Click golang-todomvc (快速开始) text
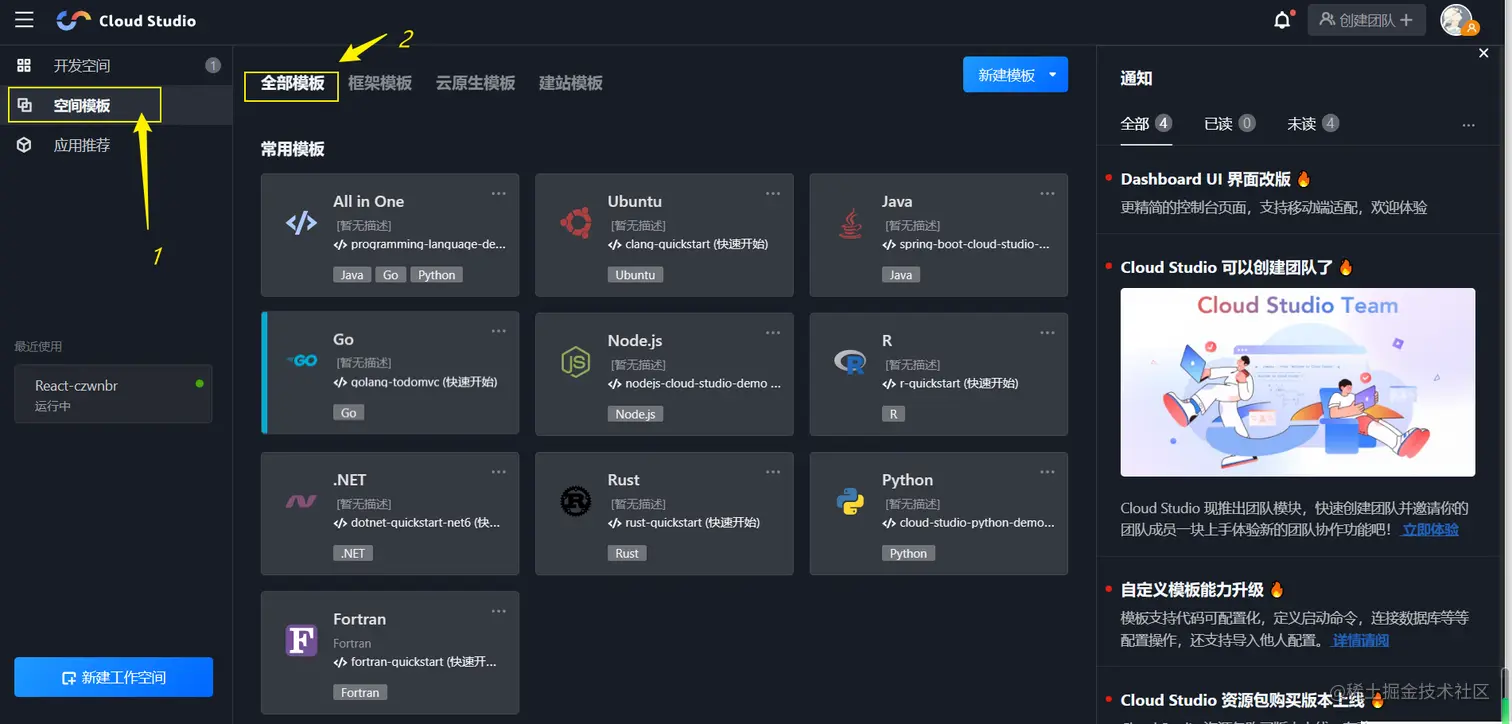 coord(424,382)
